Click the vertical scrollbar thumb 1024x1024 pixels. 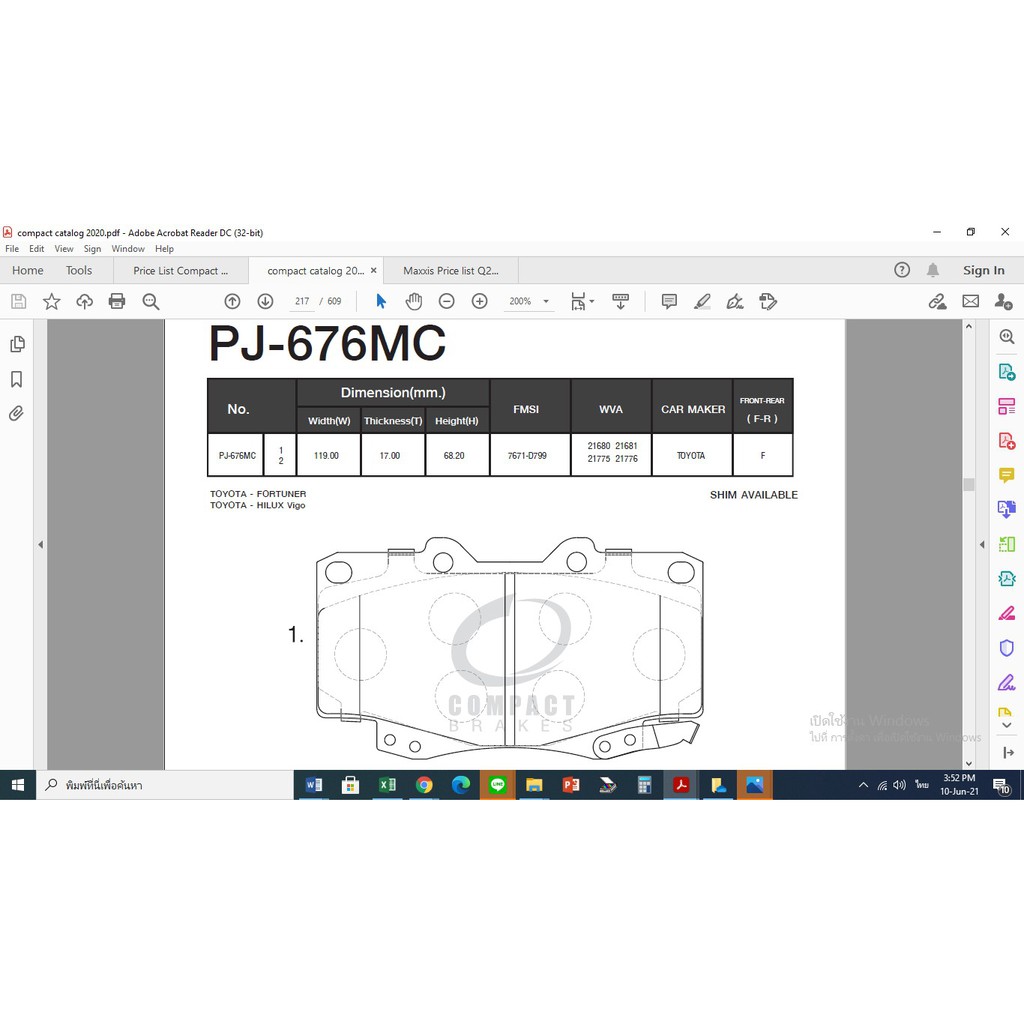(968, 484)
